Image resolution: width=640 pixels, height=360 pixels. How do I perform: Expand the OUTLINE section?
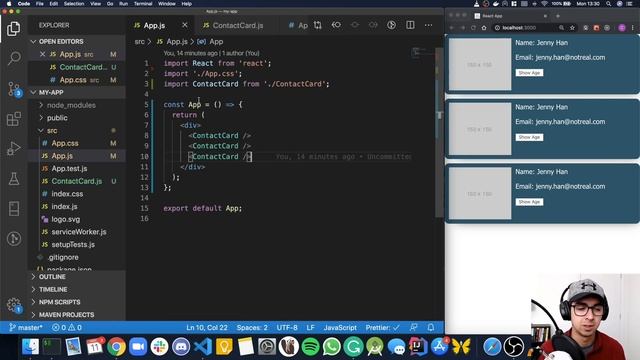tap(77, 277)
